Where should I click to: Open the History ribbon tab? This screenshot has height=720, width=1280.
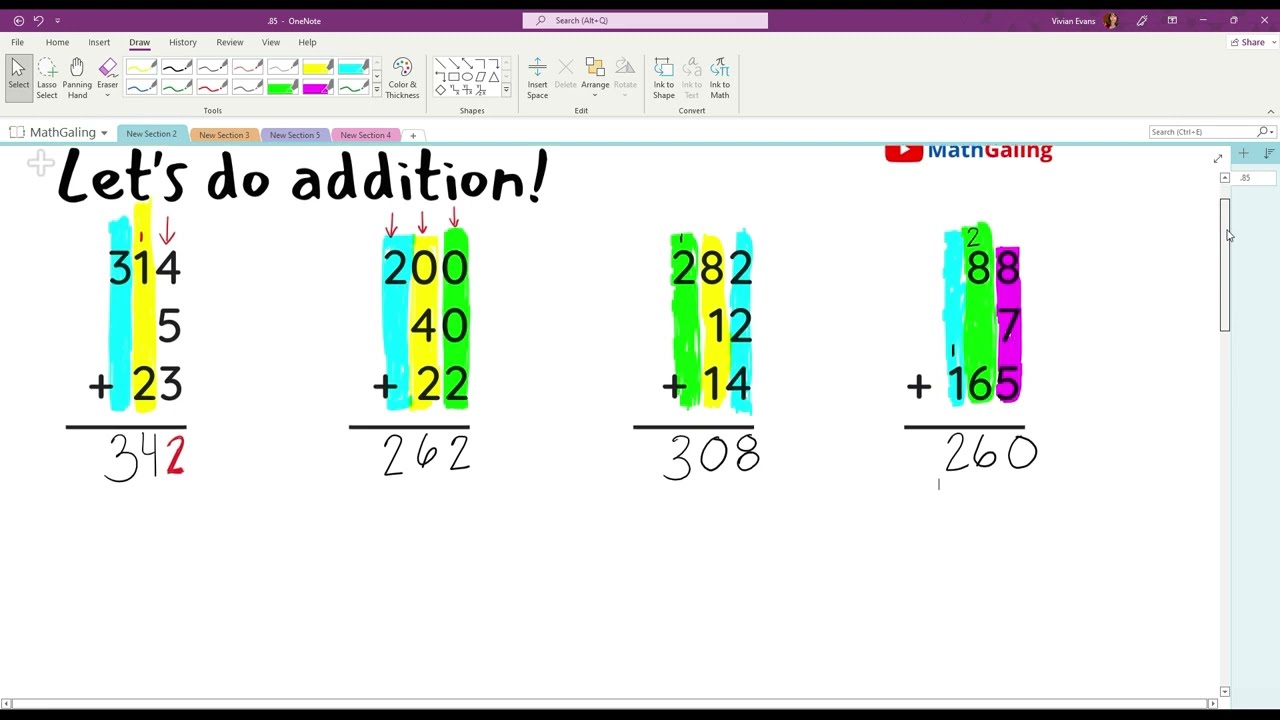coord(183,42)
